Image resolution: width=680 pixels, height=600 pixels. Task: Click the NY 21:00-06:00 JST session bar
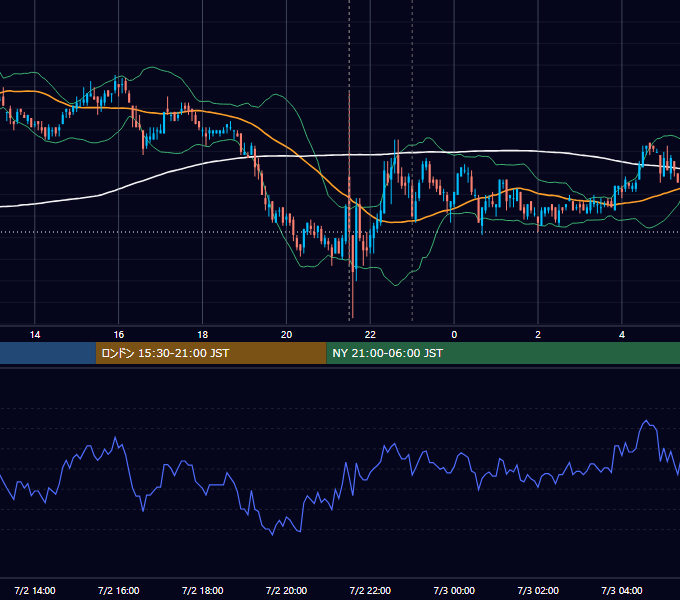[x=503, y=353]
